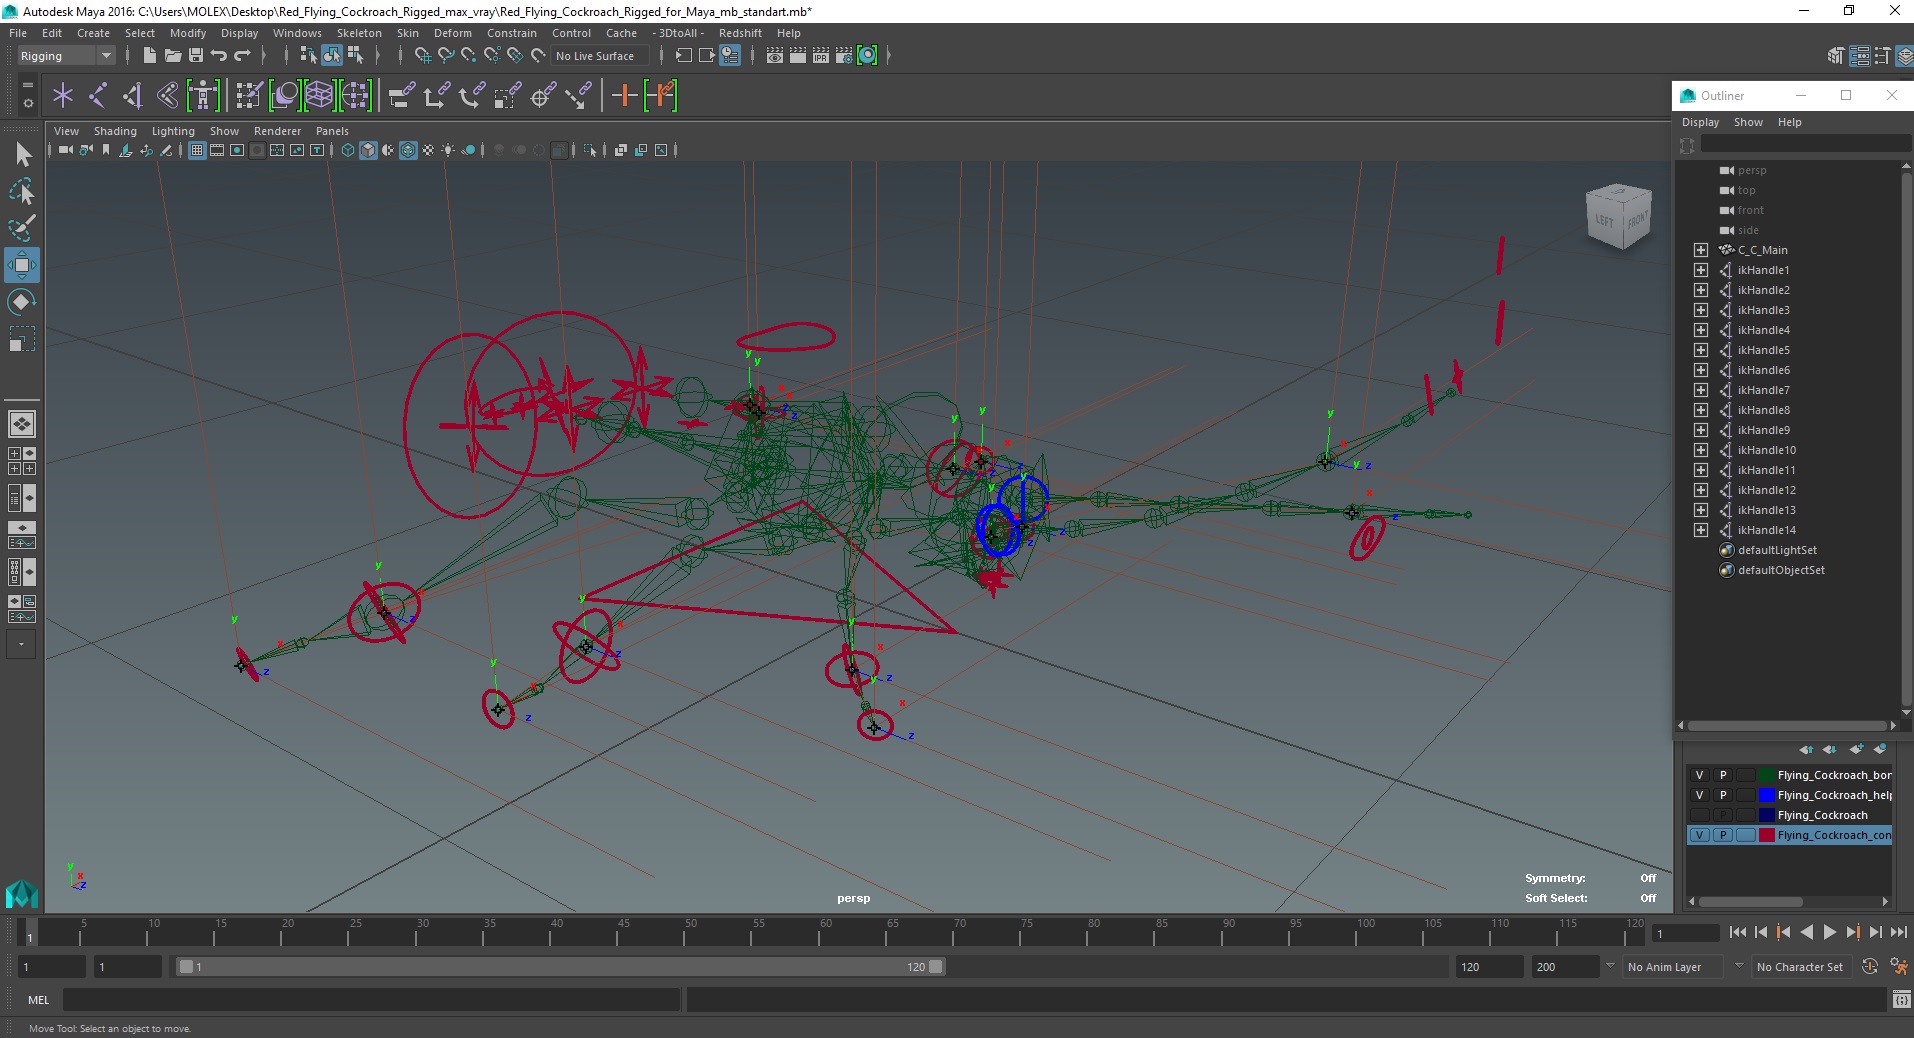Activate the Move tool in toolbox
Screen dimensions: 1914x1038
(x=22, y=265)
